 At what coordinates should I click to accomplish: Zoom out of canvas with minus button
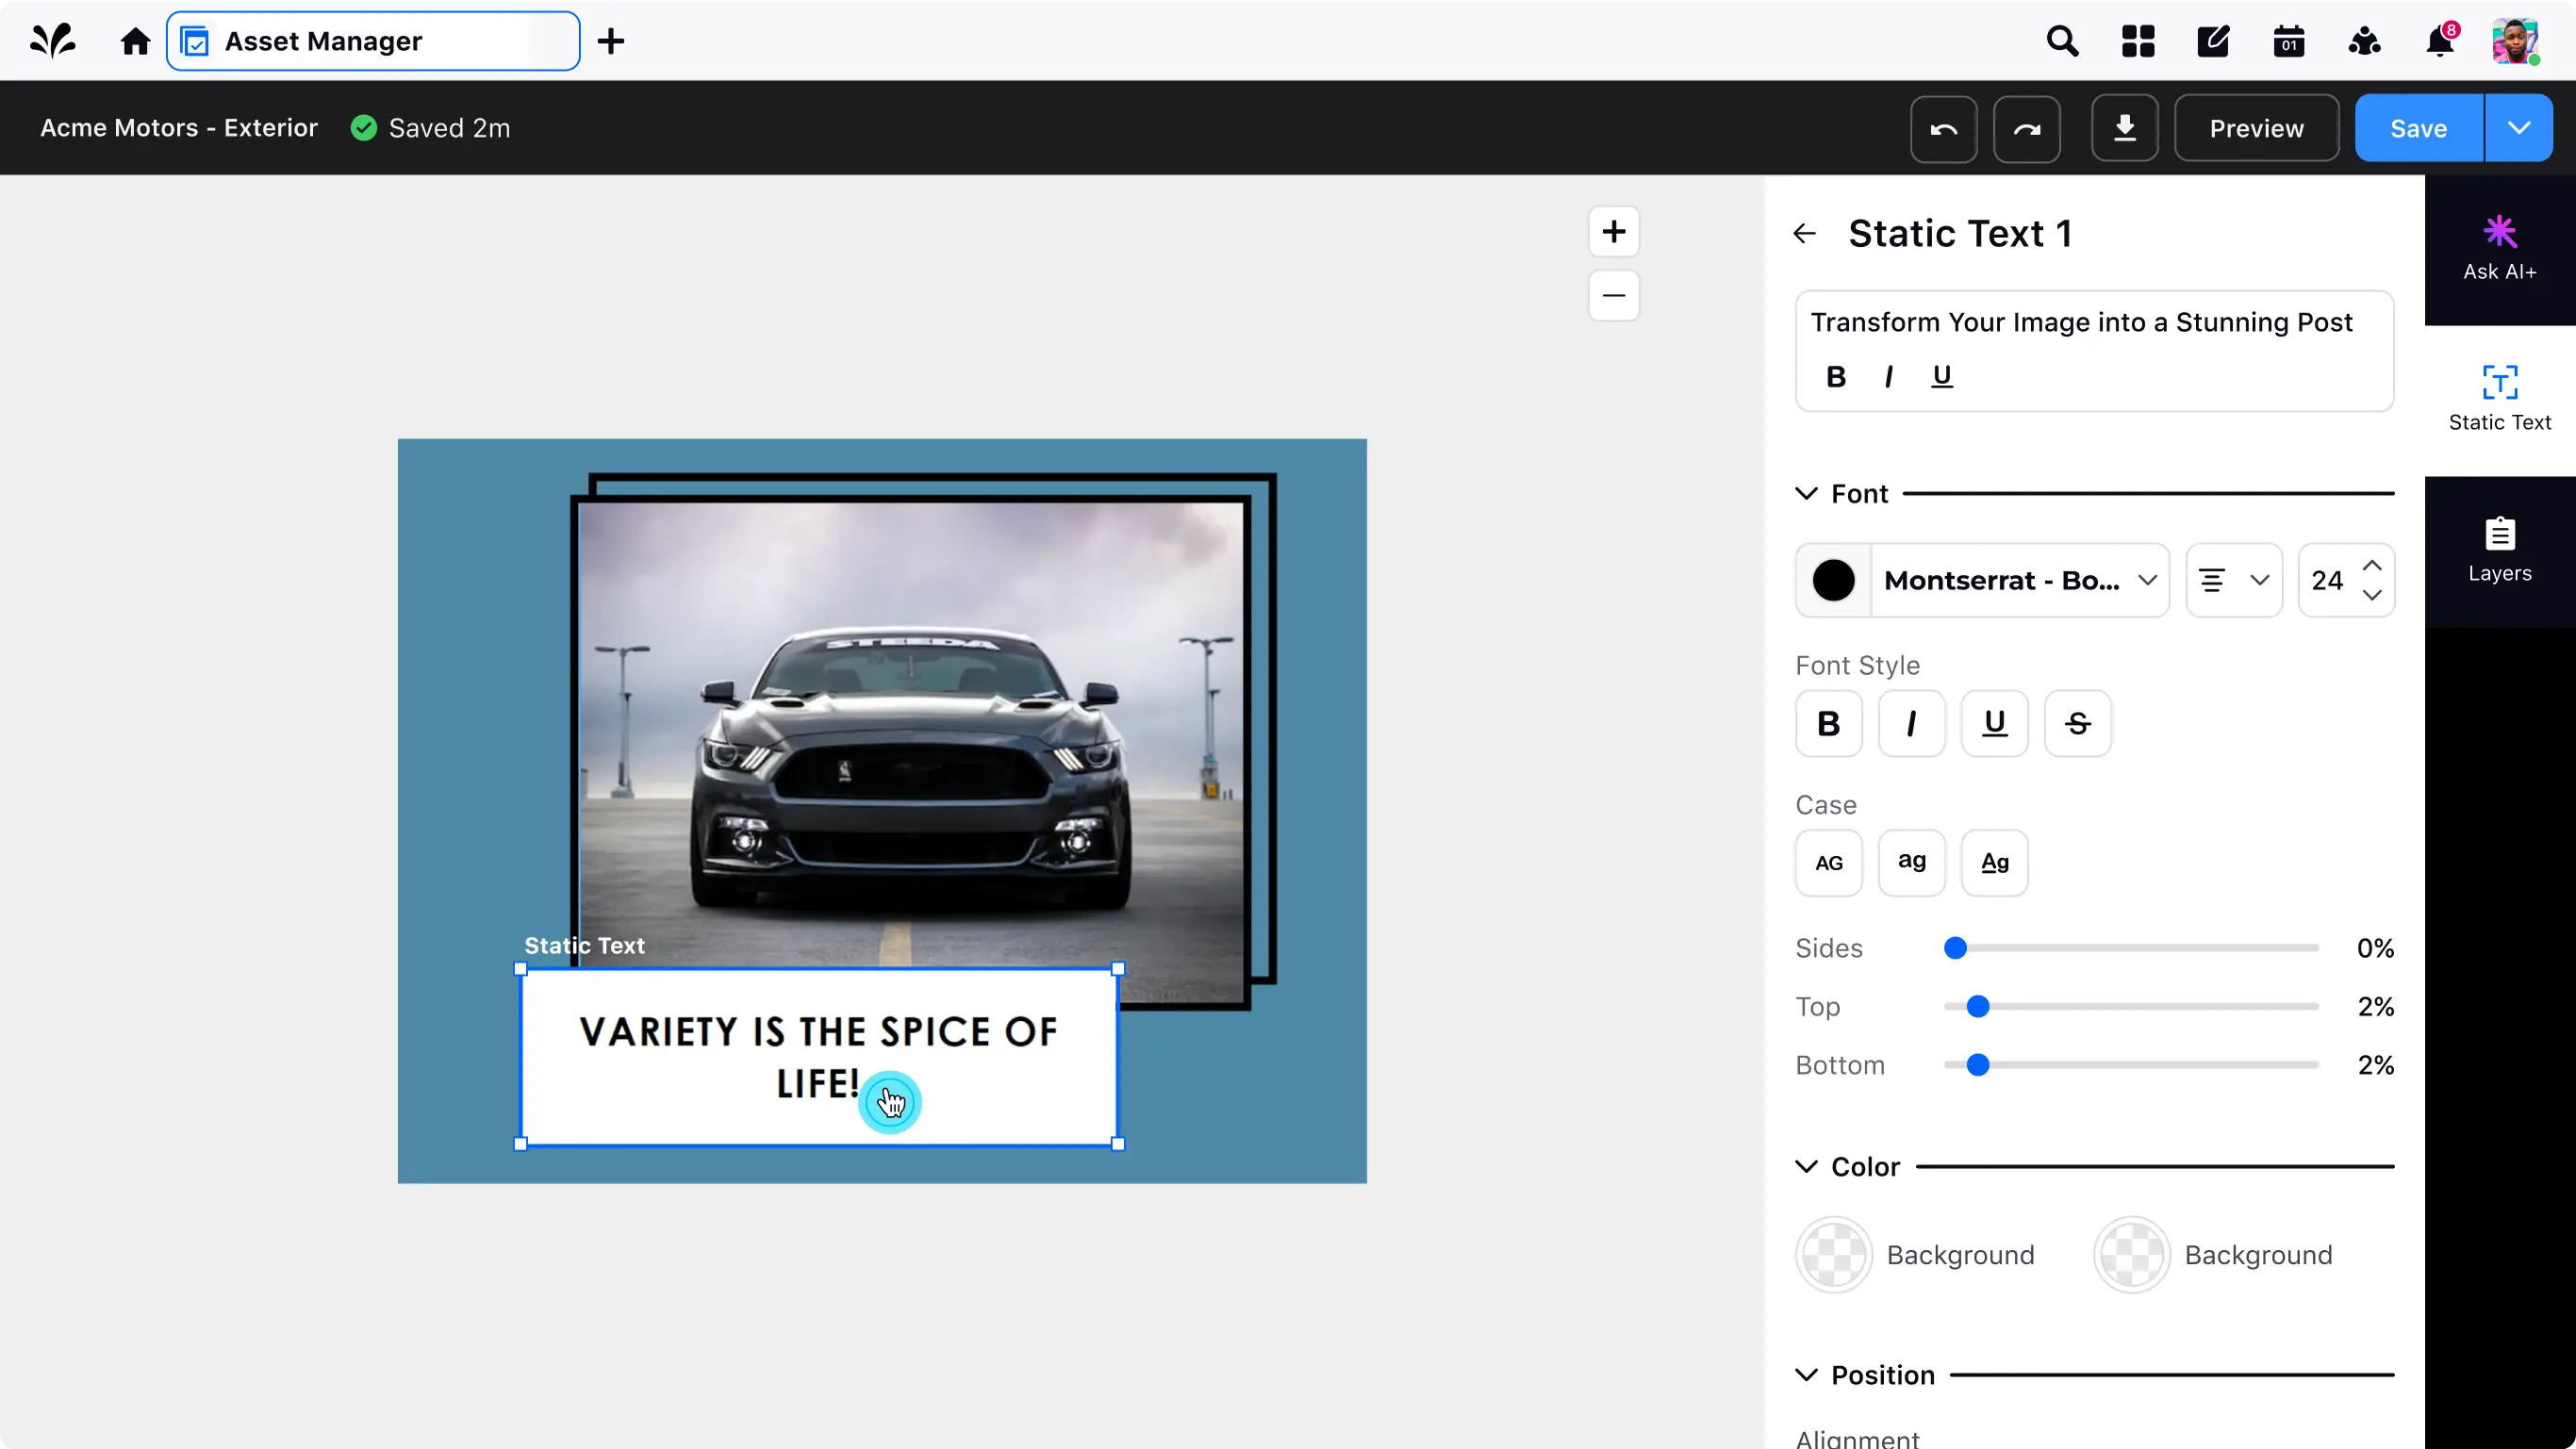(x=1613, y=295)
